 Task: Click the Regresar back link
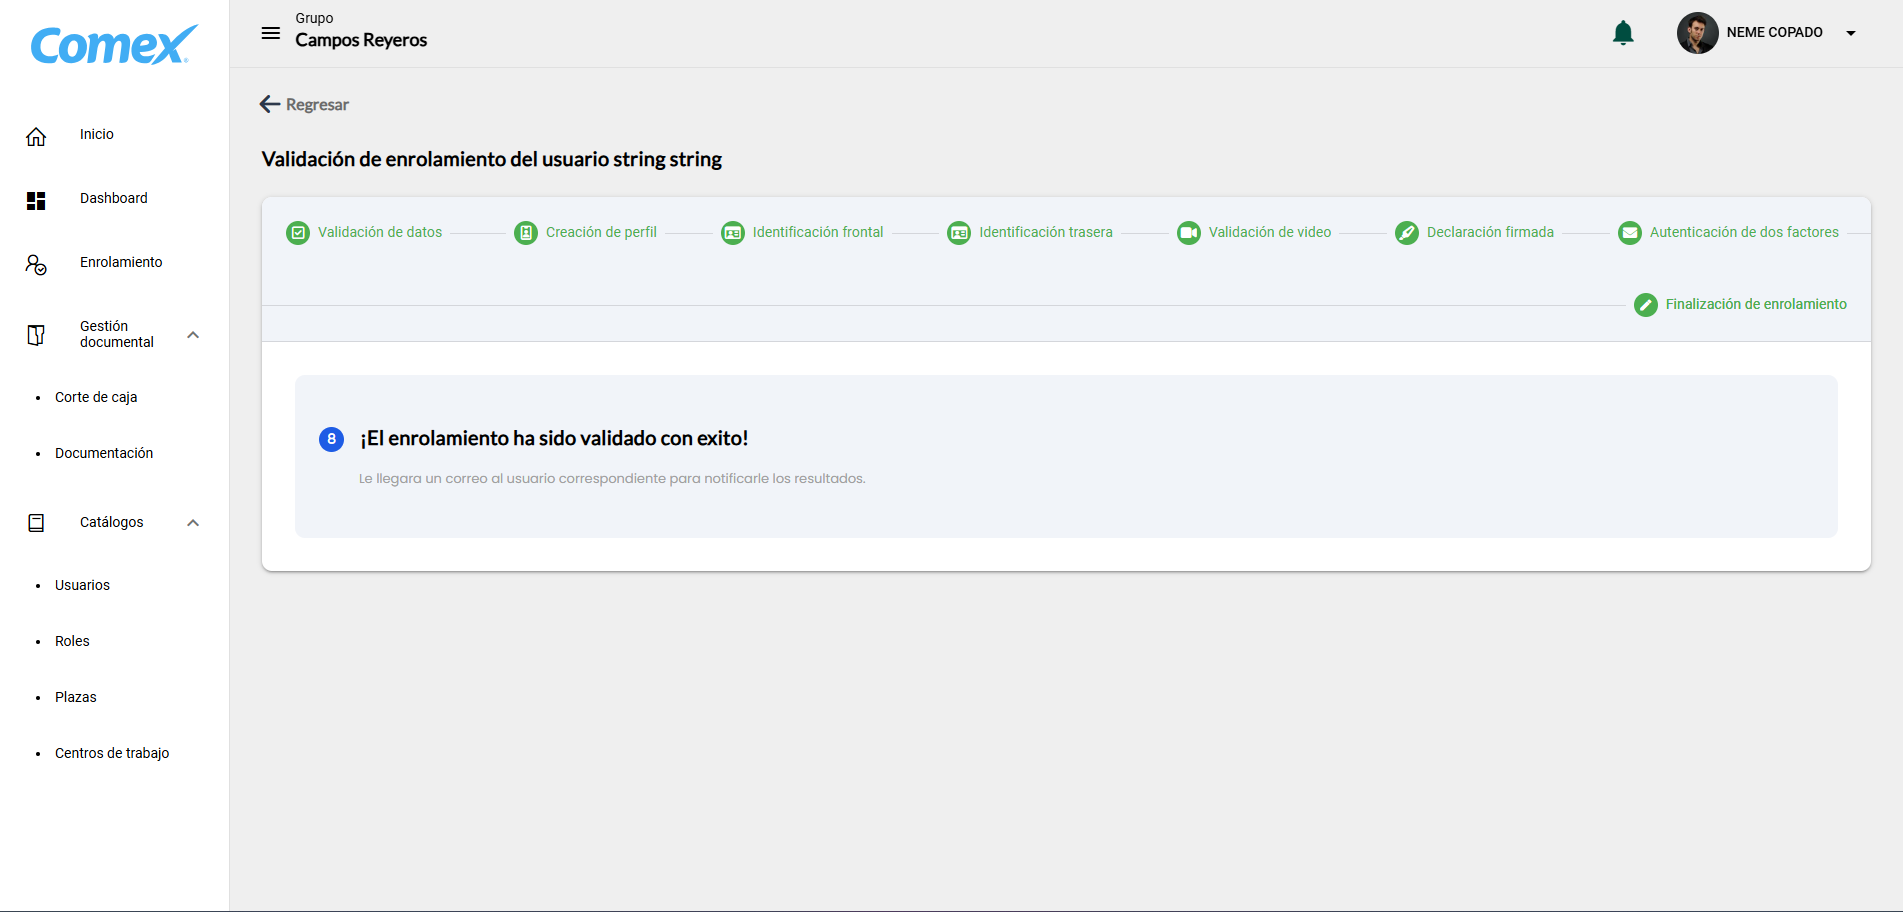click(x=304, y=104)
